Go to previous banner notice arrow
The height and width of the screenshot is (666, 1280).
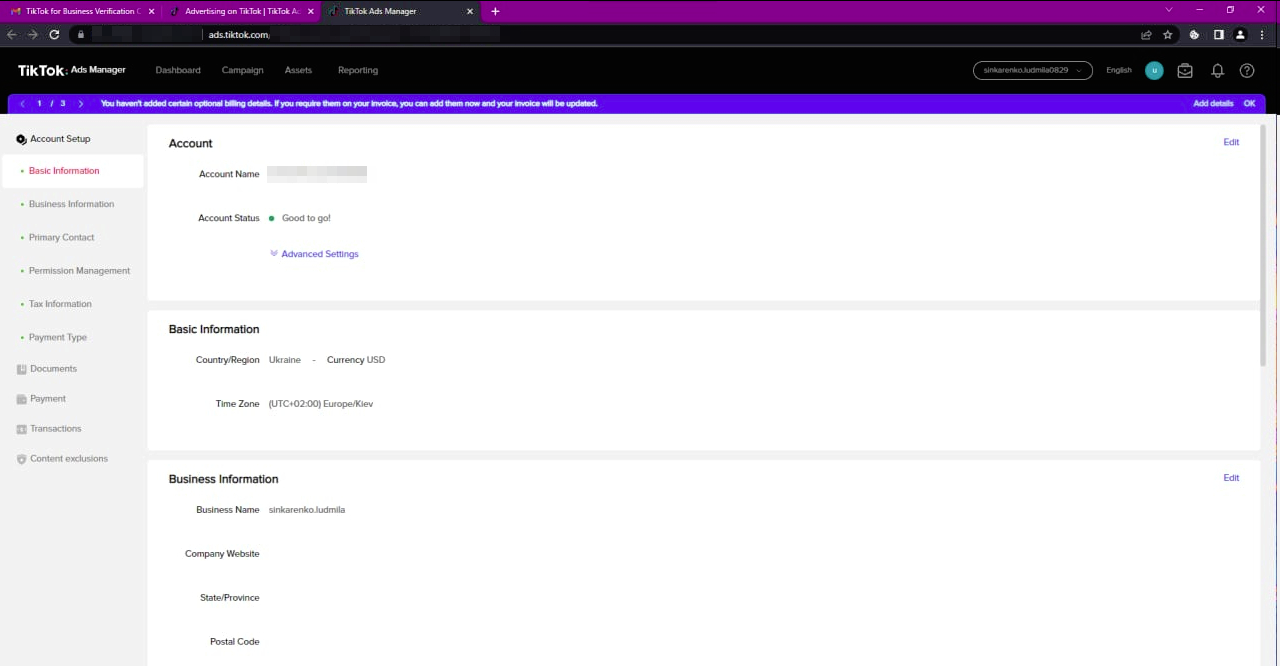click(22, 104)
